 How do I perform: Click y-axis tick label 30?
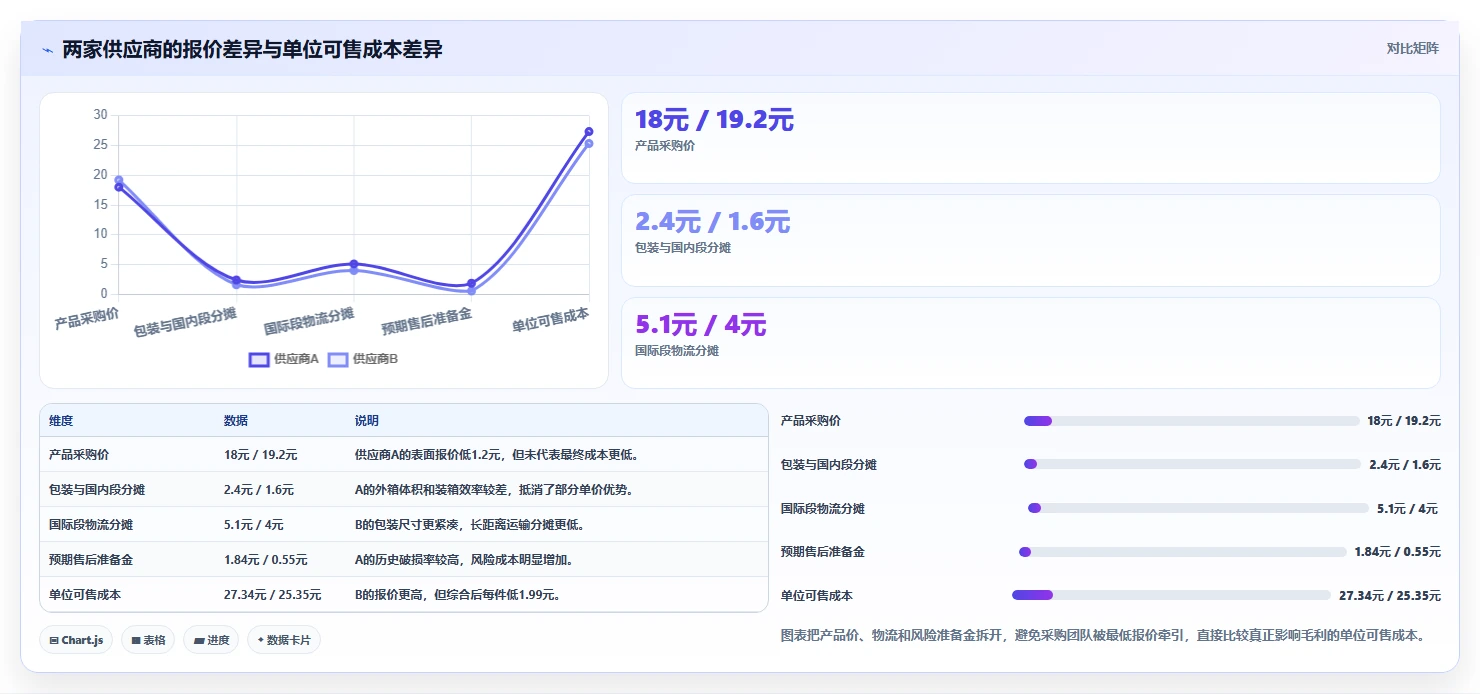pos(100,115)
